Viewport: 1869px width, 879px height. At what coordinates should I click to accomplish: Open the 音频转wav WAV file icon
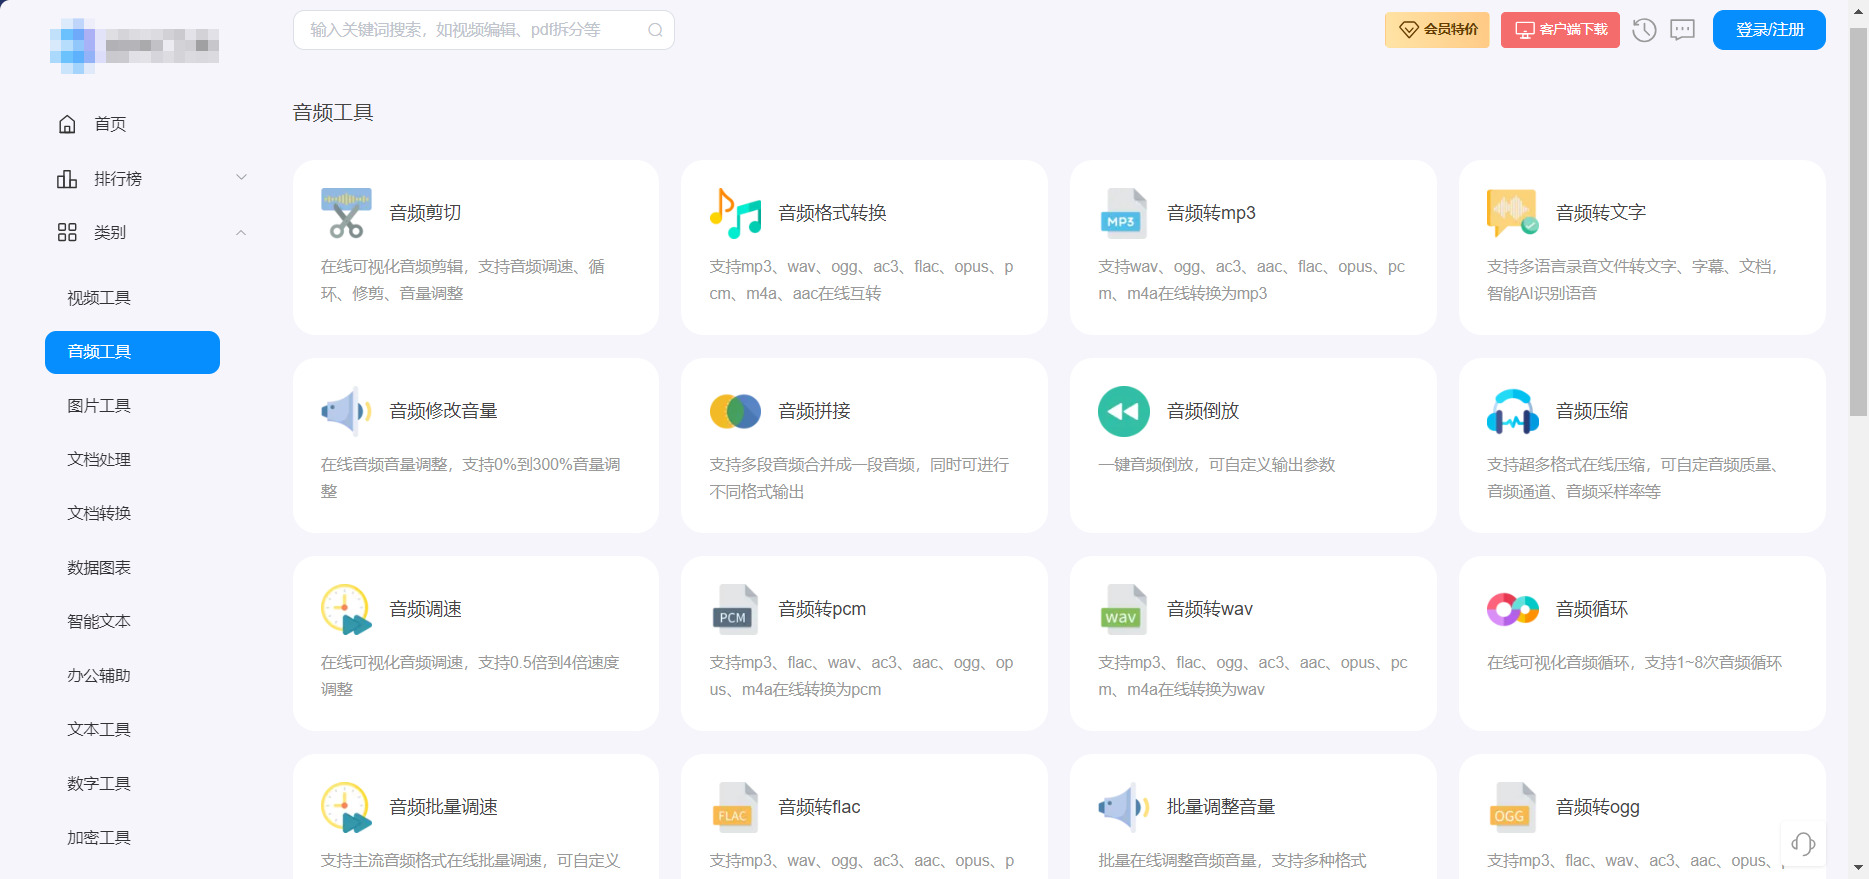[x=1124, y=609]
